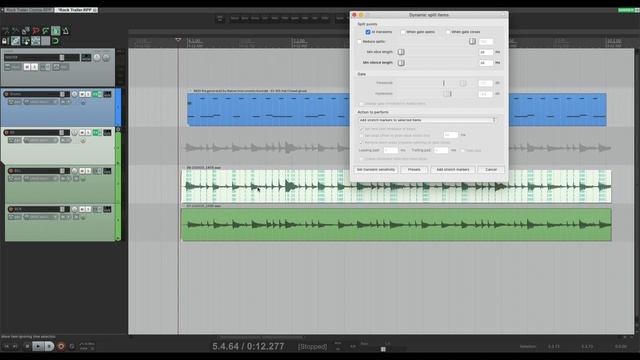Select the green audio item on fourth track
The image size is (640, 360).
tap(396, 224)
